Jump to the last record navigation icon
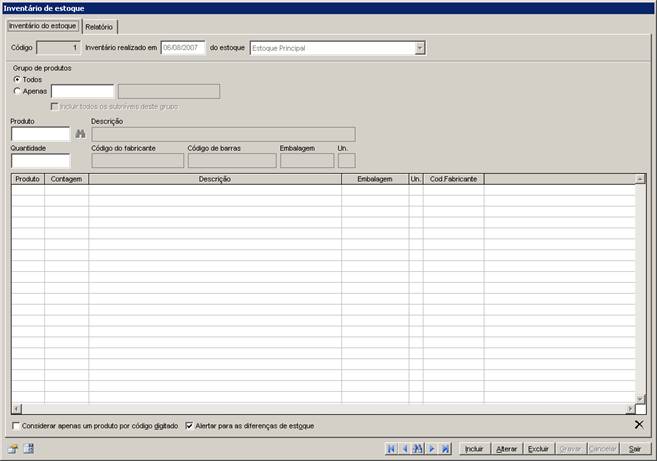The image size is (657, 461). click(x=445, y=449)
